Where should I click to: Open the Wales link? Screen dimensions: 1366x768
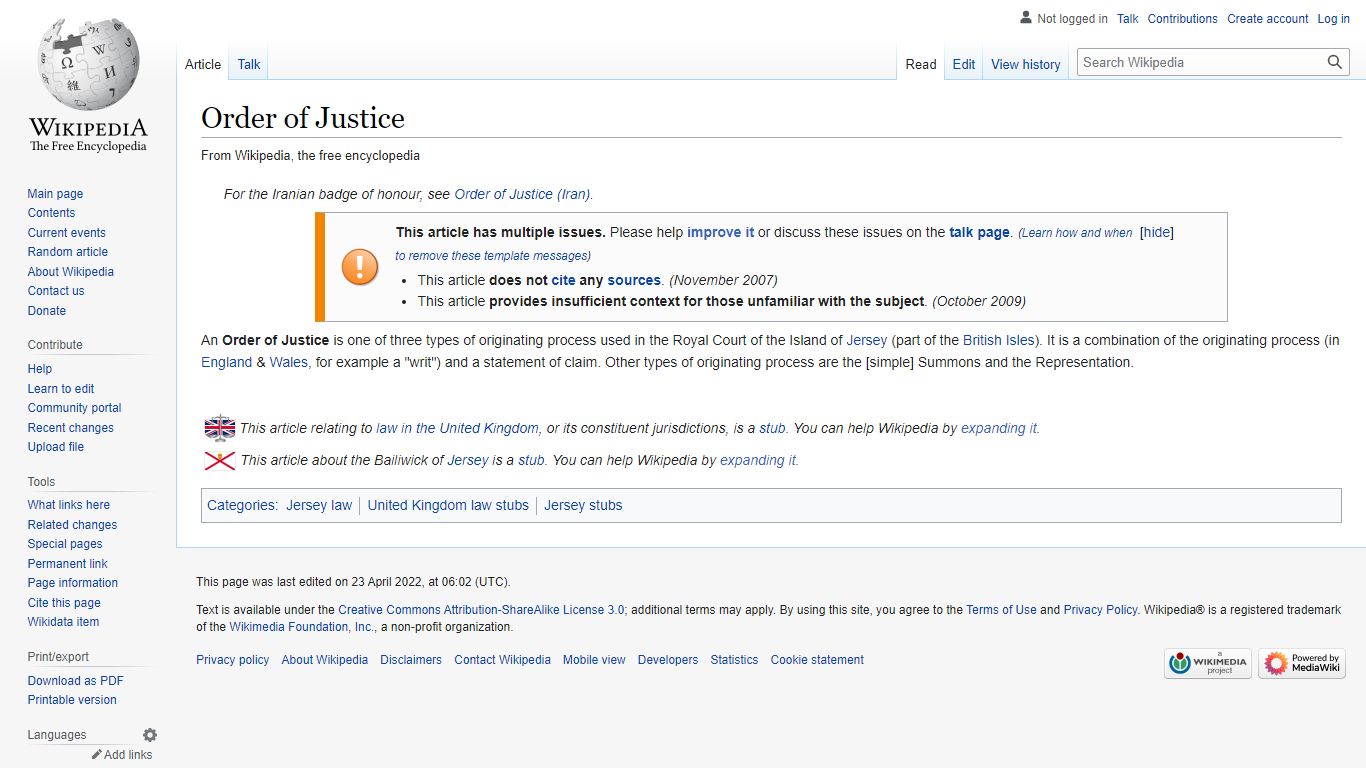288,362
